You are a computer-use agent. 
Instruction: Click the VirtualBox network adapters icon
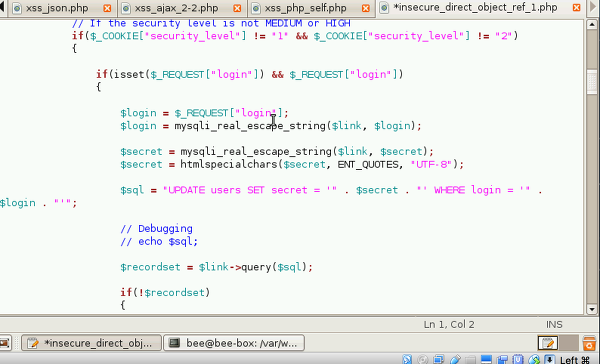click(439, 360)
